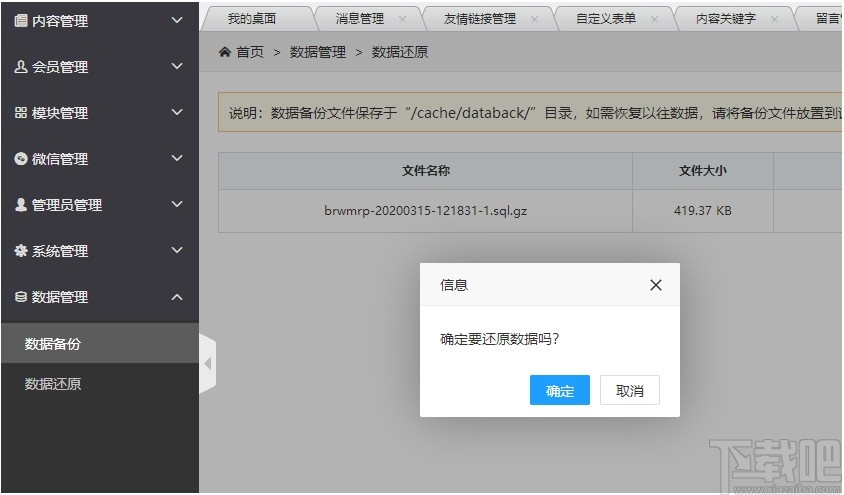Image resolution: width=844 pixels, height=495 pixels.
Task: Click the 信息 dialog title
Action: pyautogui.click(x=454, y=285)
